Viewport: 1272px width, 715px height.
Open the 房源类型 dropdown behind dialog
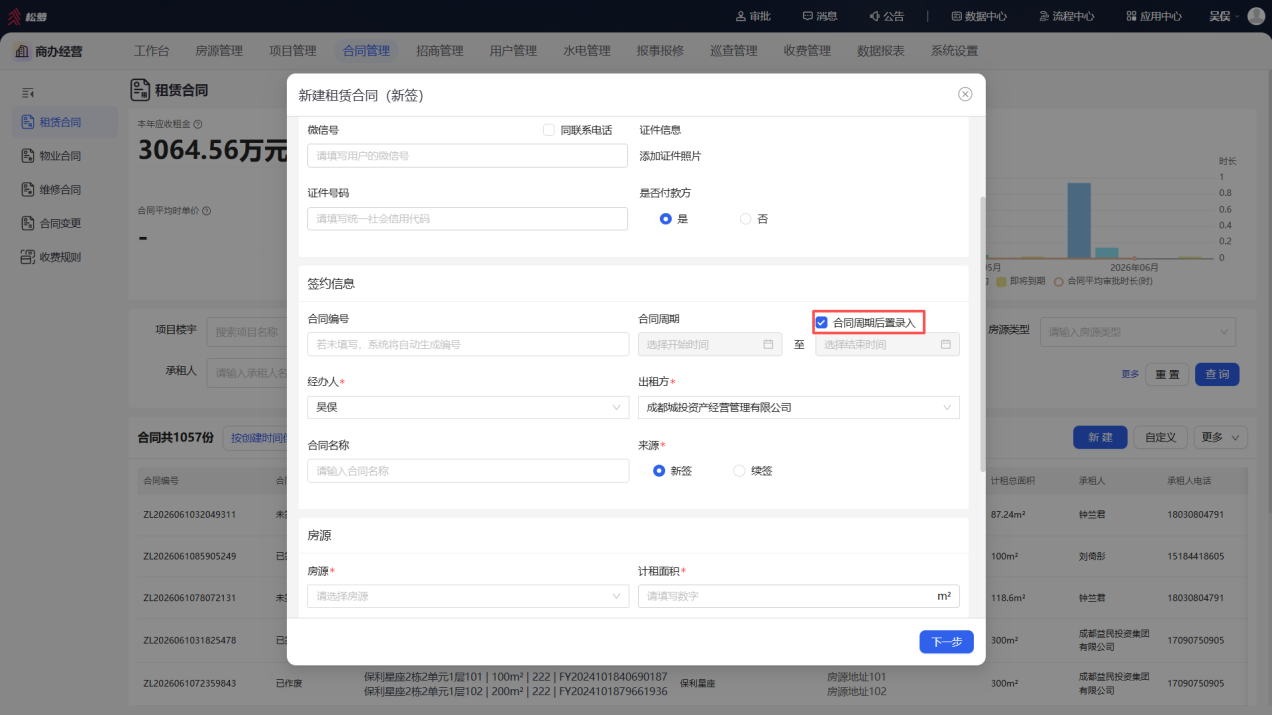(x=1138, y=331)
